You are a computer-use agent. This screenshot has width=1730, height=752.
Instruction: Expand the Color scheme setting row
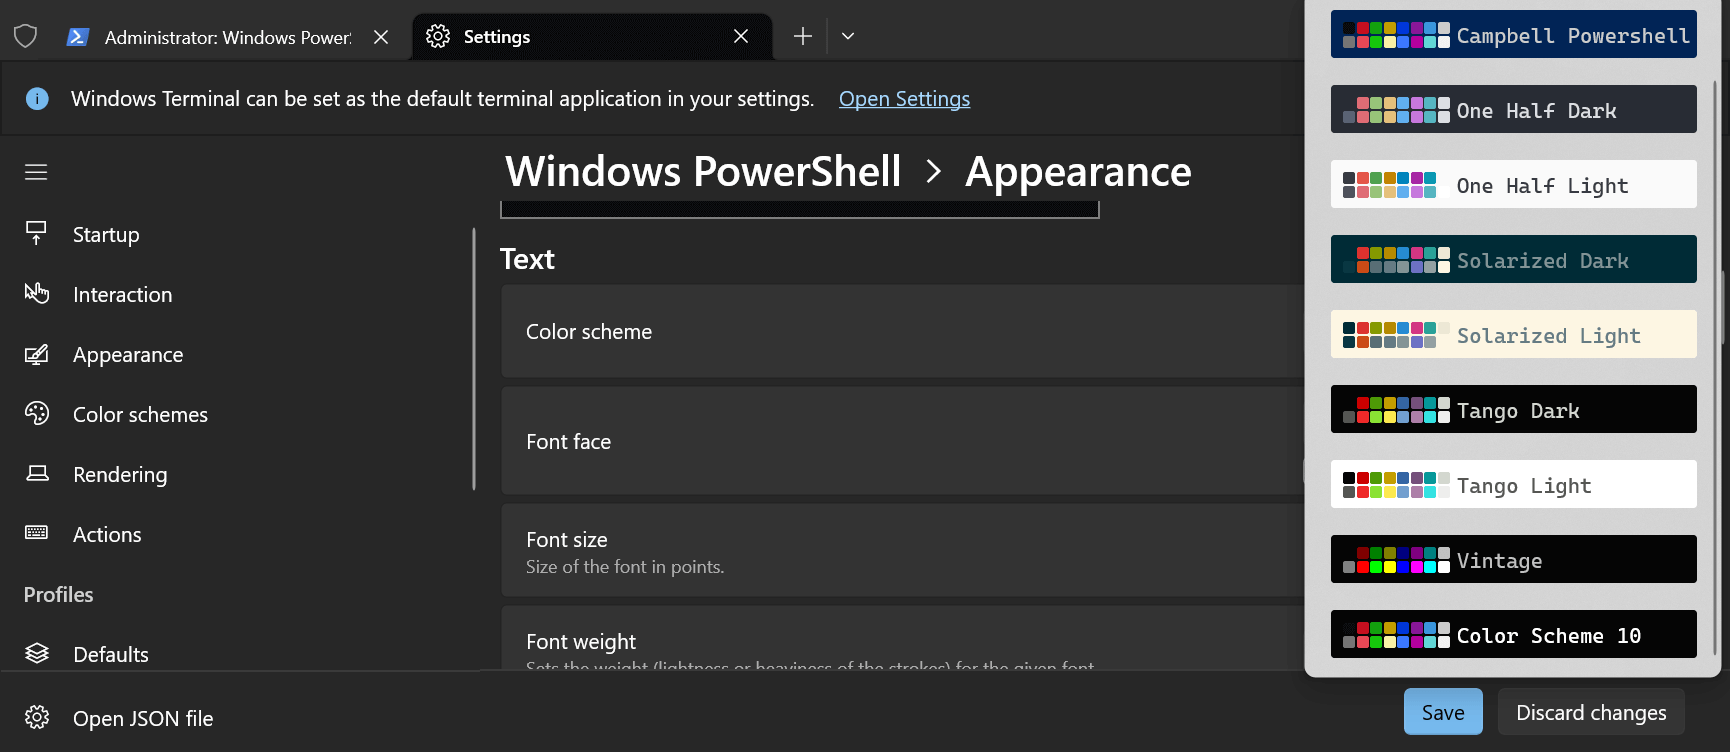tap(902, 331)
